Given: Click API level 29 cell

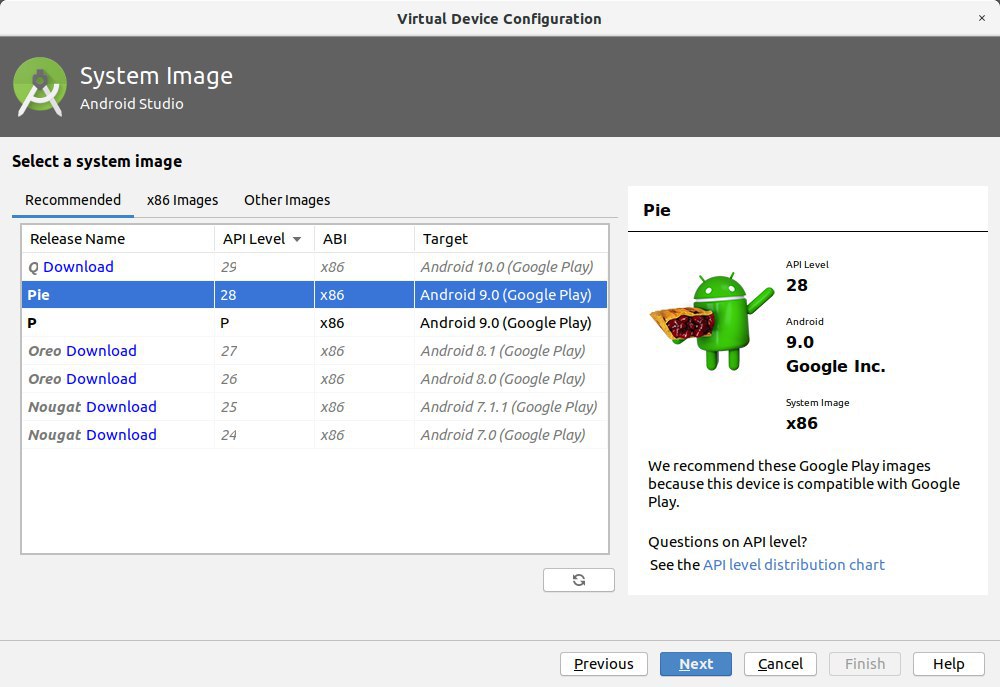Looking at the screenshot, I should pyautogui.click(x=264, y=267).
